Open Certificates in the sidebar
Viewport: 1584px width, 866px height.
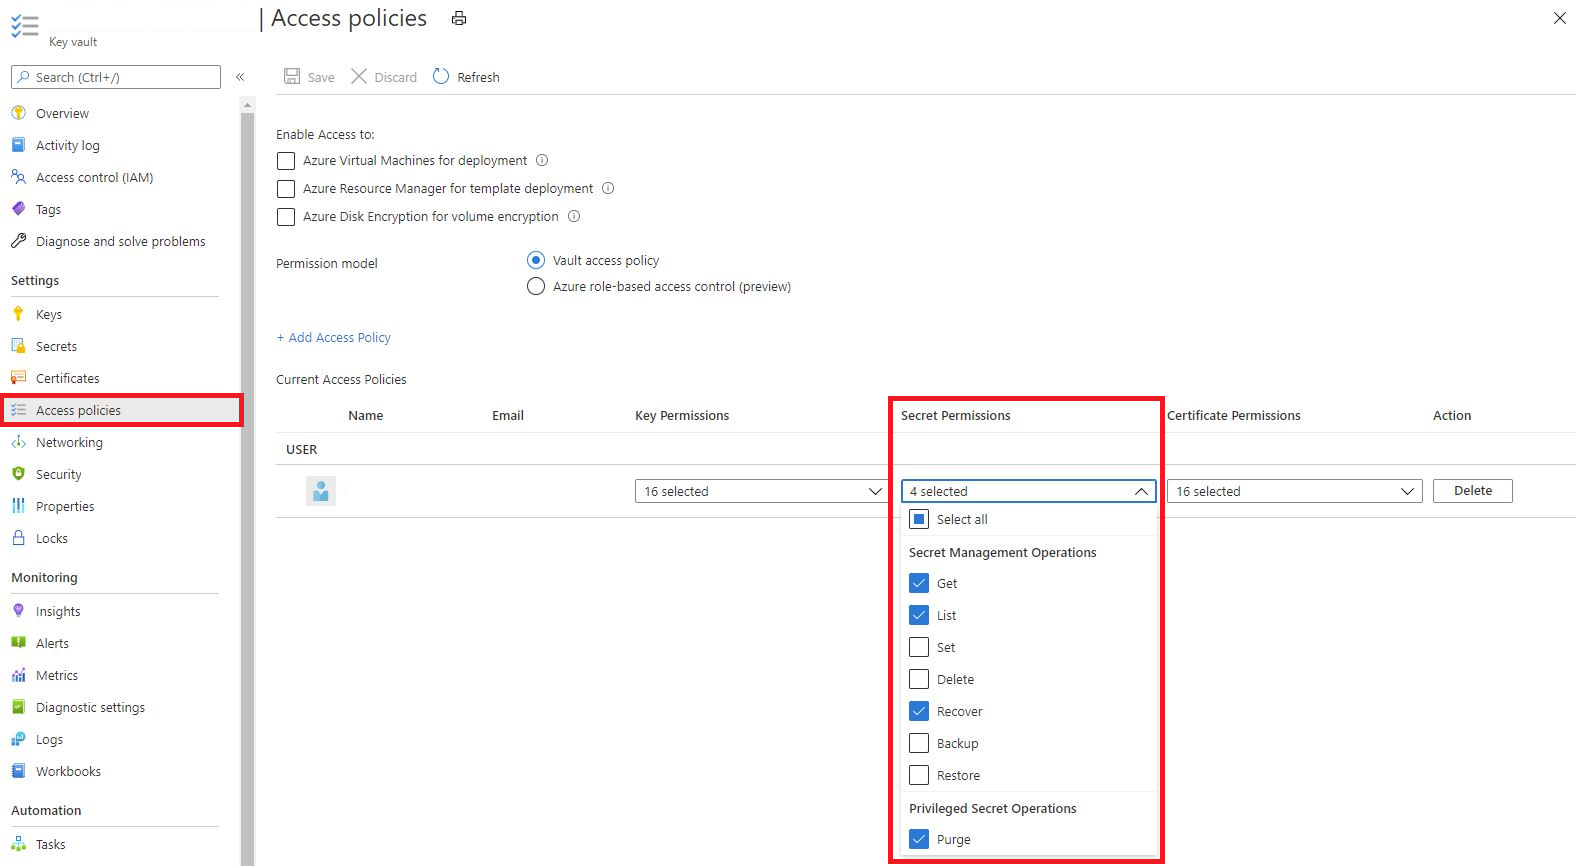click(68, 378)
